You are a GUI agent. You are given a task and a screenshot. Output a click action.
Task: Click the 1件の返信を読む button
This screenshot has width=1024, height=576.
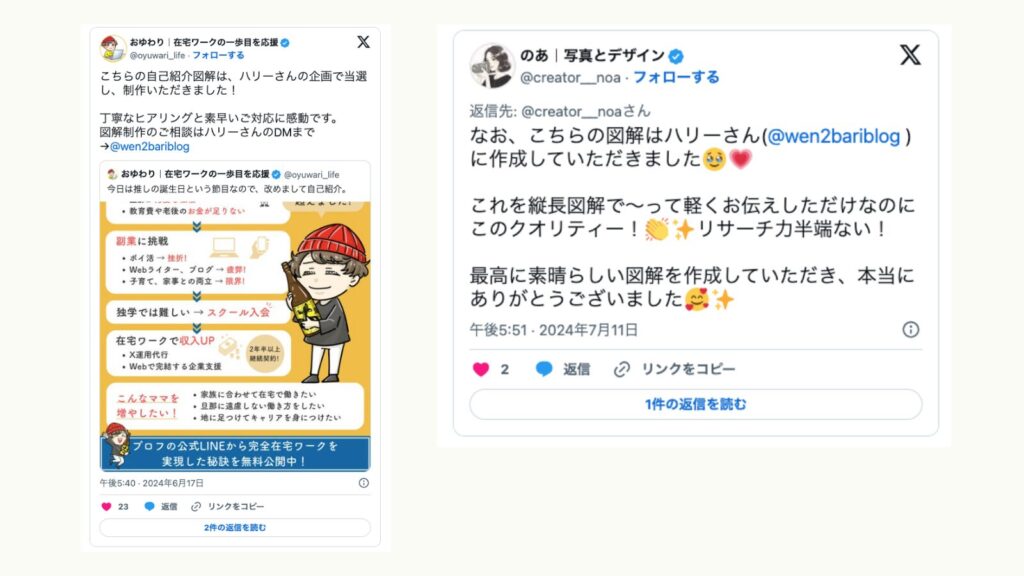(696, 404)
